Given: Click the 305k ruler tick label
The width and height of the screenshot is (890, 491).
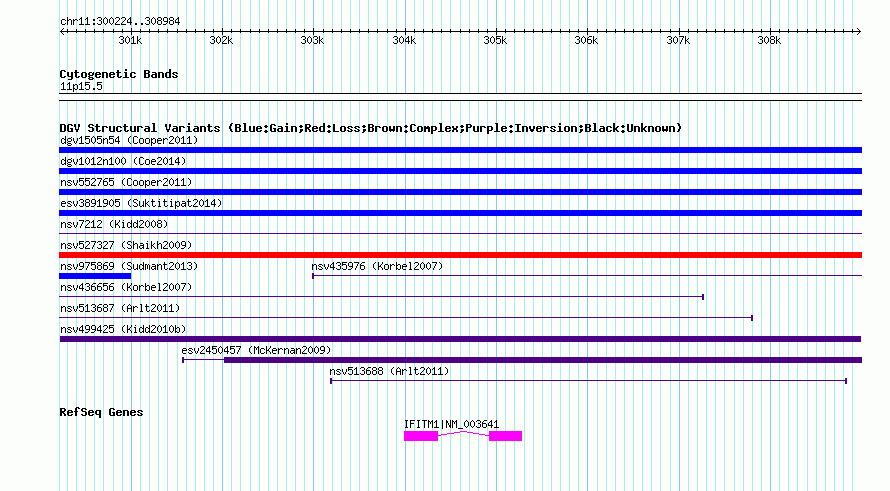Looking at the screenshot, I should pos(495,41).
